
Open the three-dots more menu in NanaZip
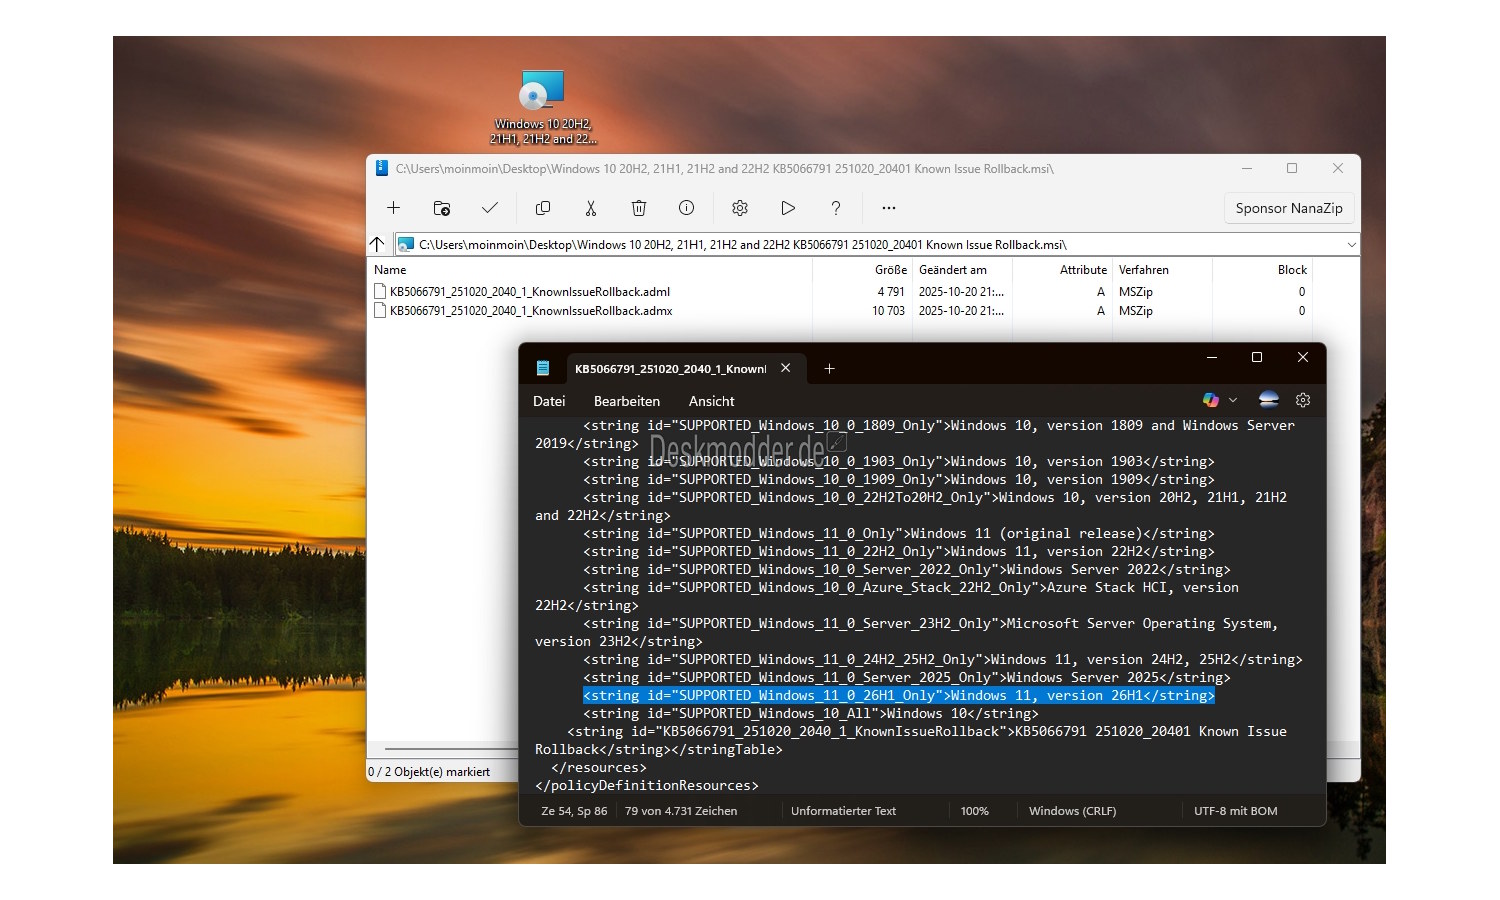tap(889, 208)
